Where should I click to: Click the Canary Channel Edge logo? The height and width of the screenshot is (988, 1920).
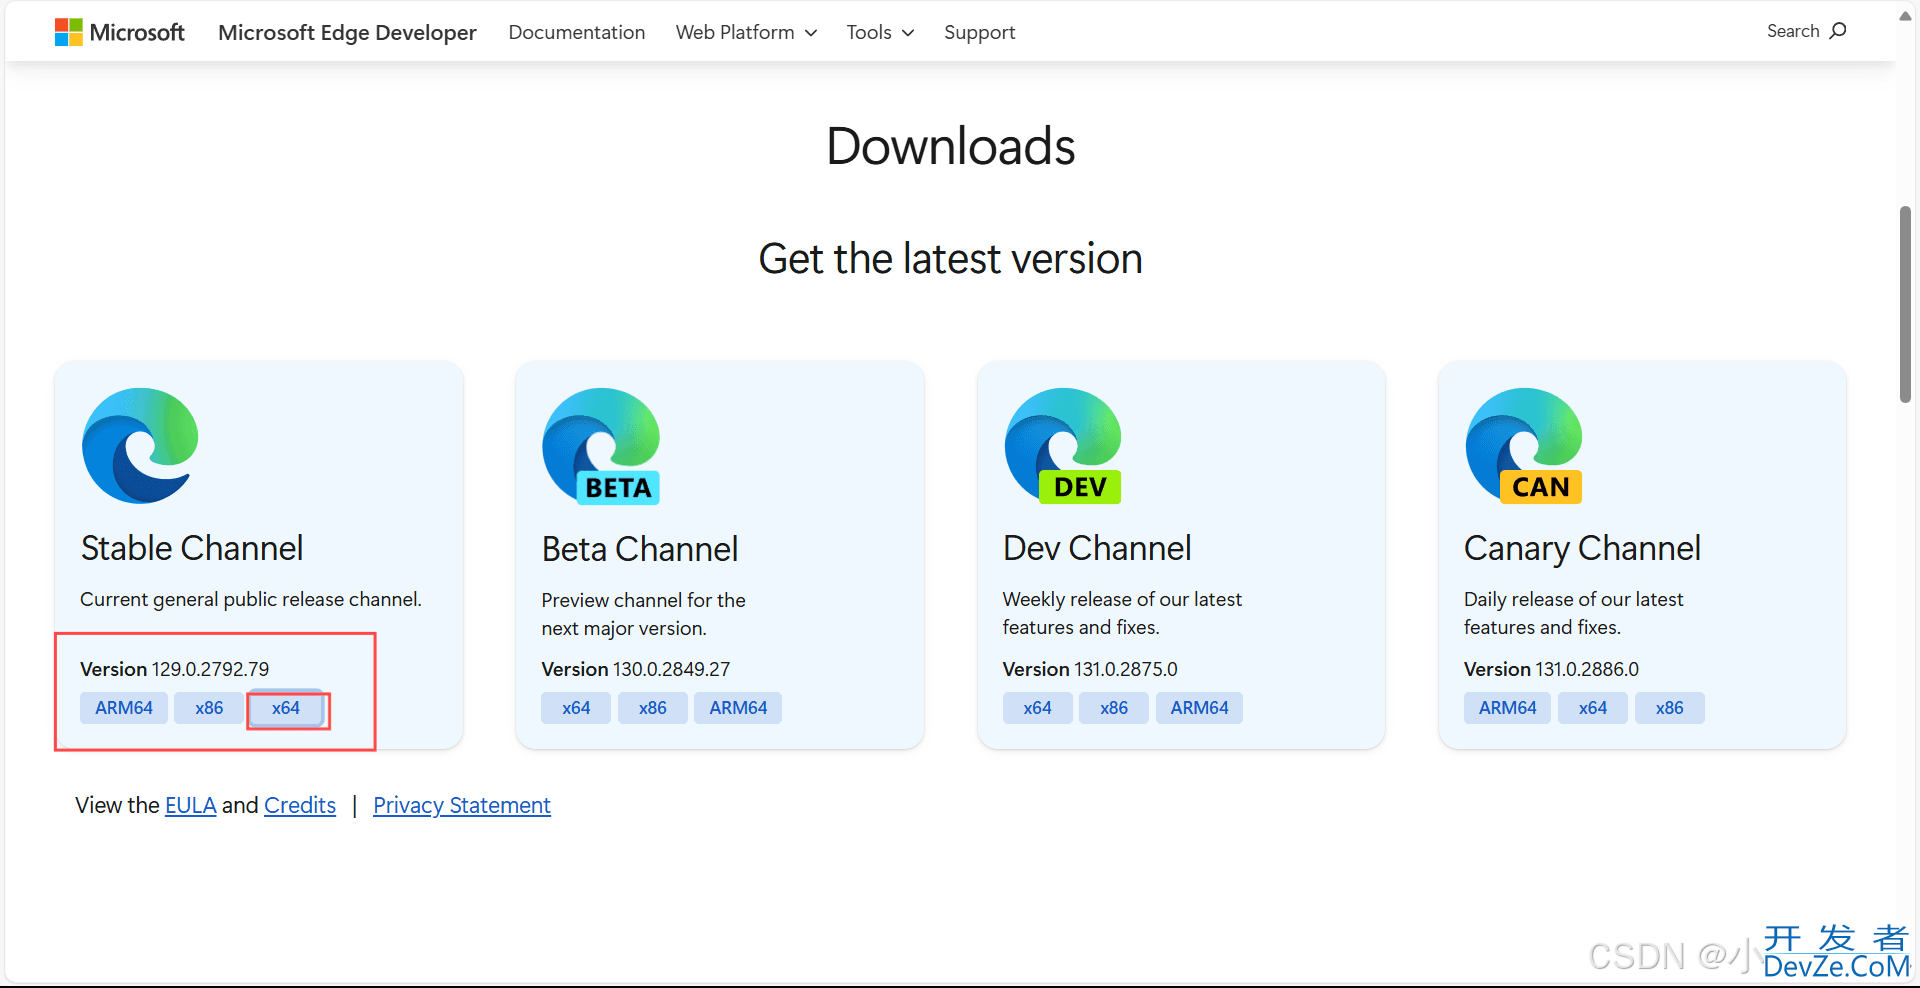1524,446
